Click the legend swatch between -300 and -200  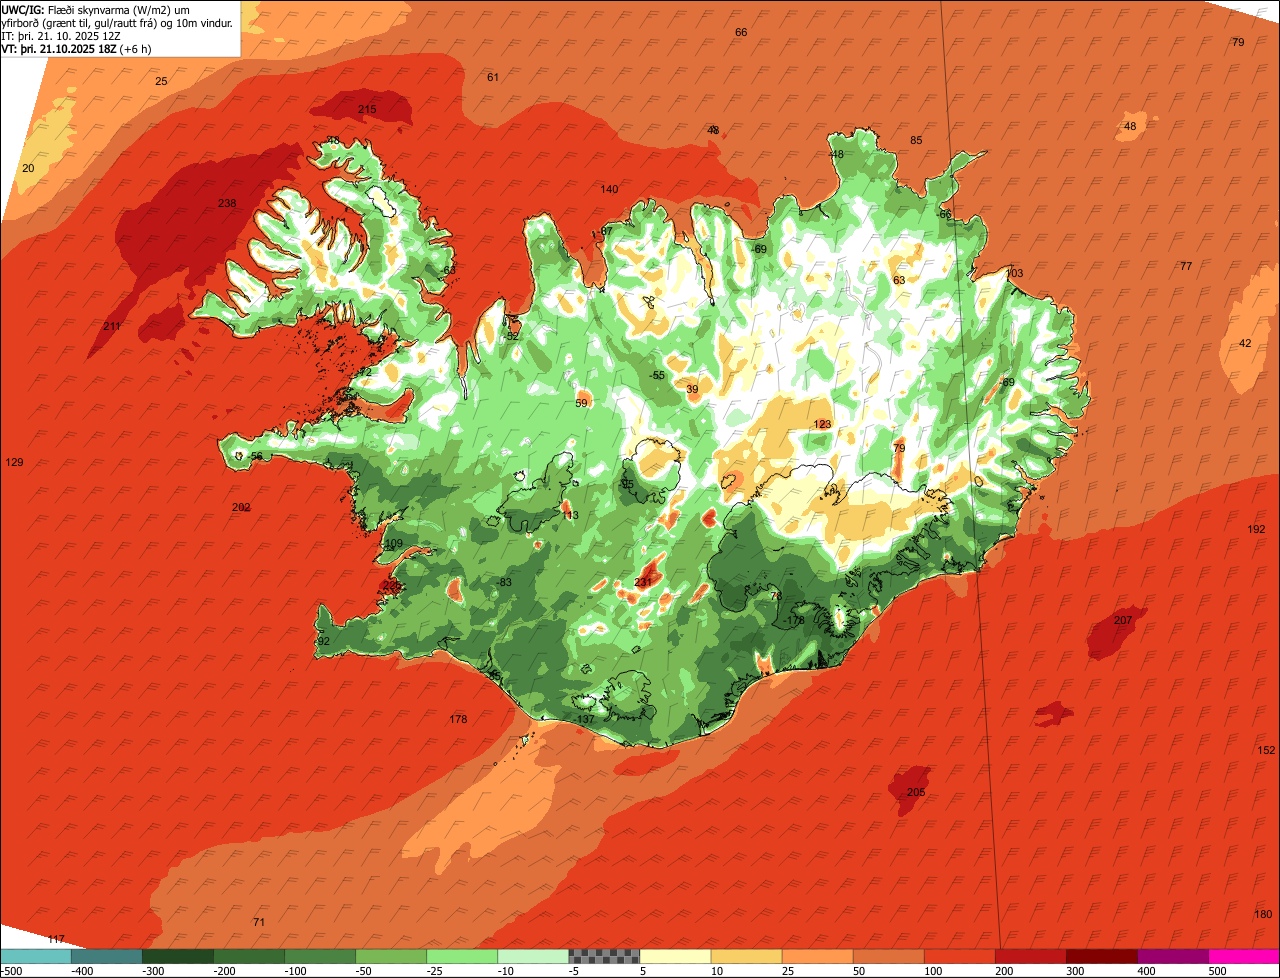(178, 955)
